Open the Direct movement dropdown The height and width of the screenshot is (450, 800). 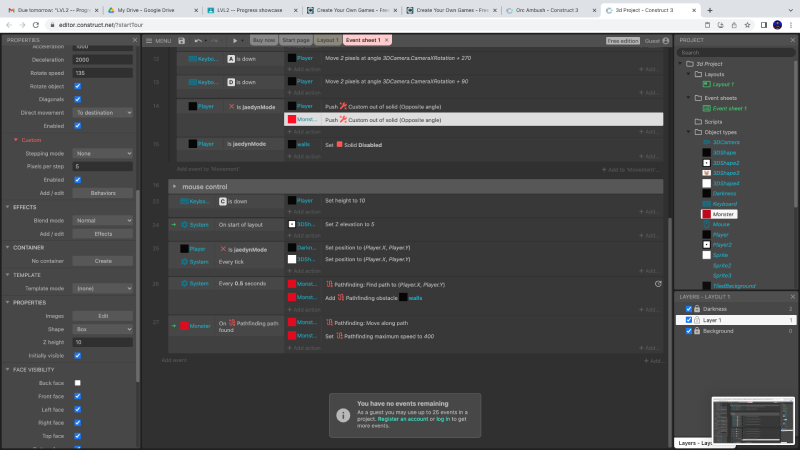[x=104, y=113]
